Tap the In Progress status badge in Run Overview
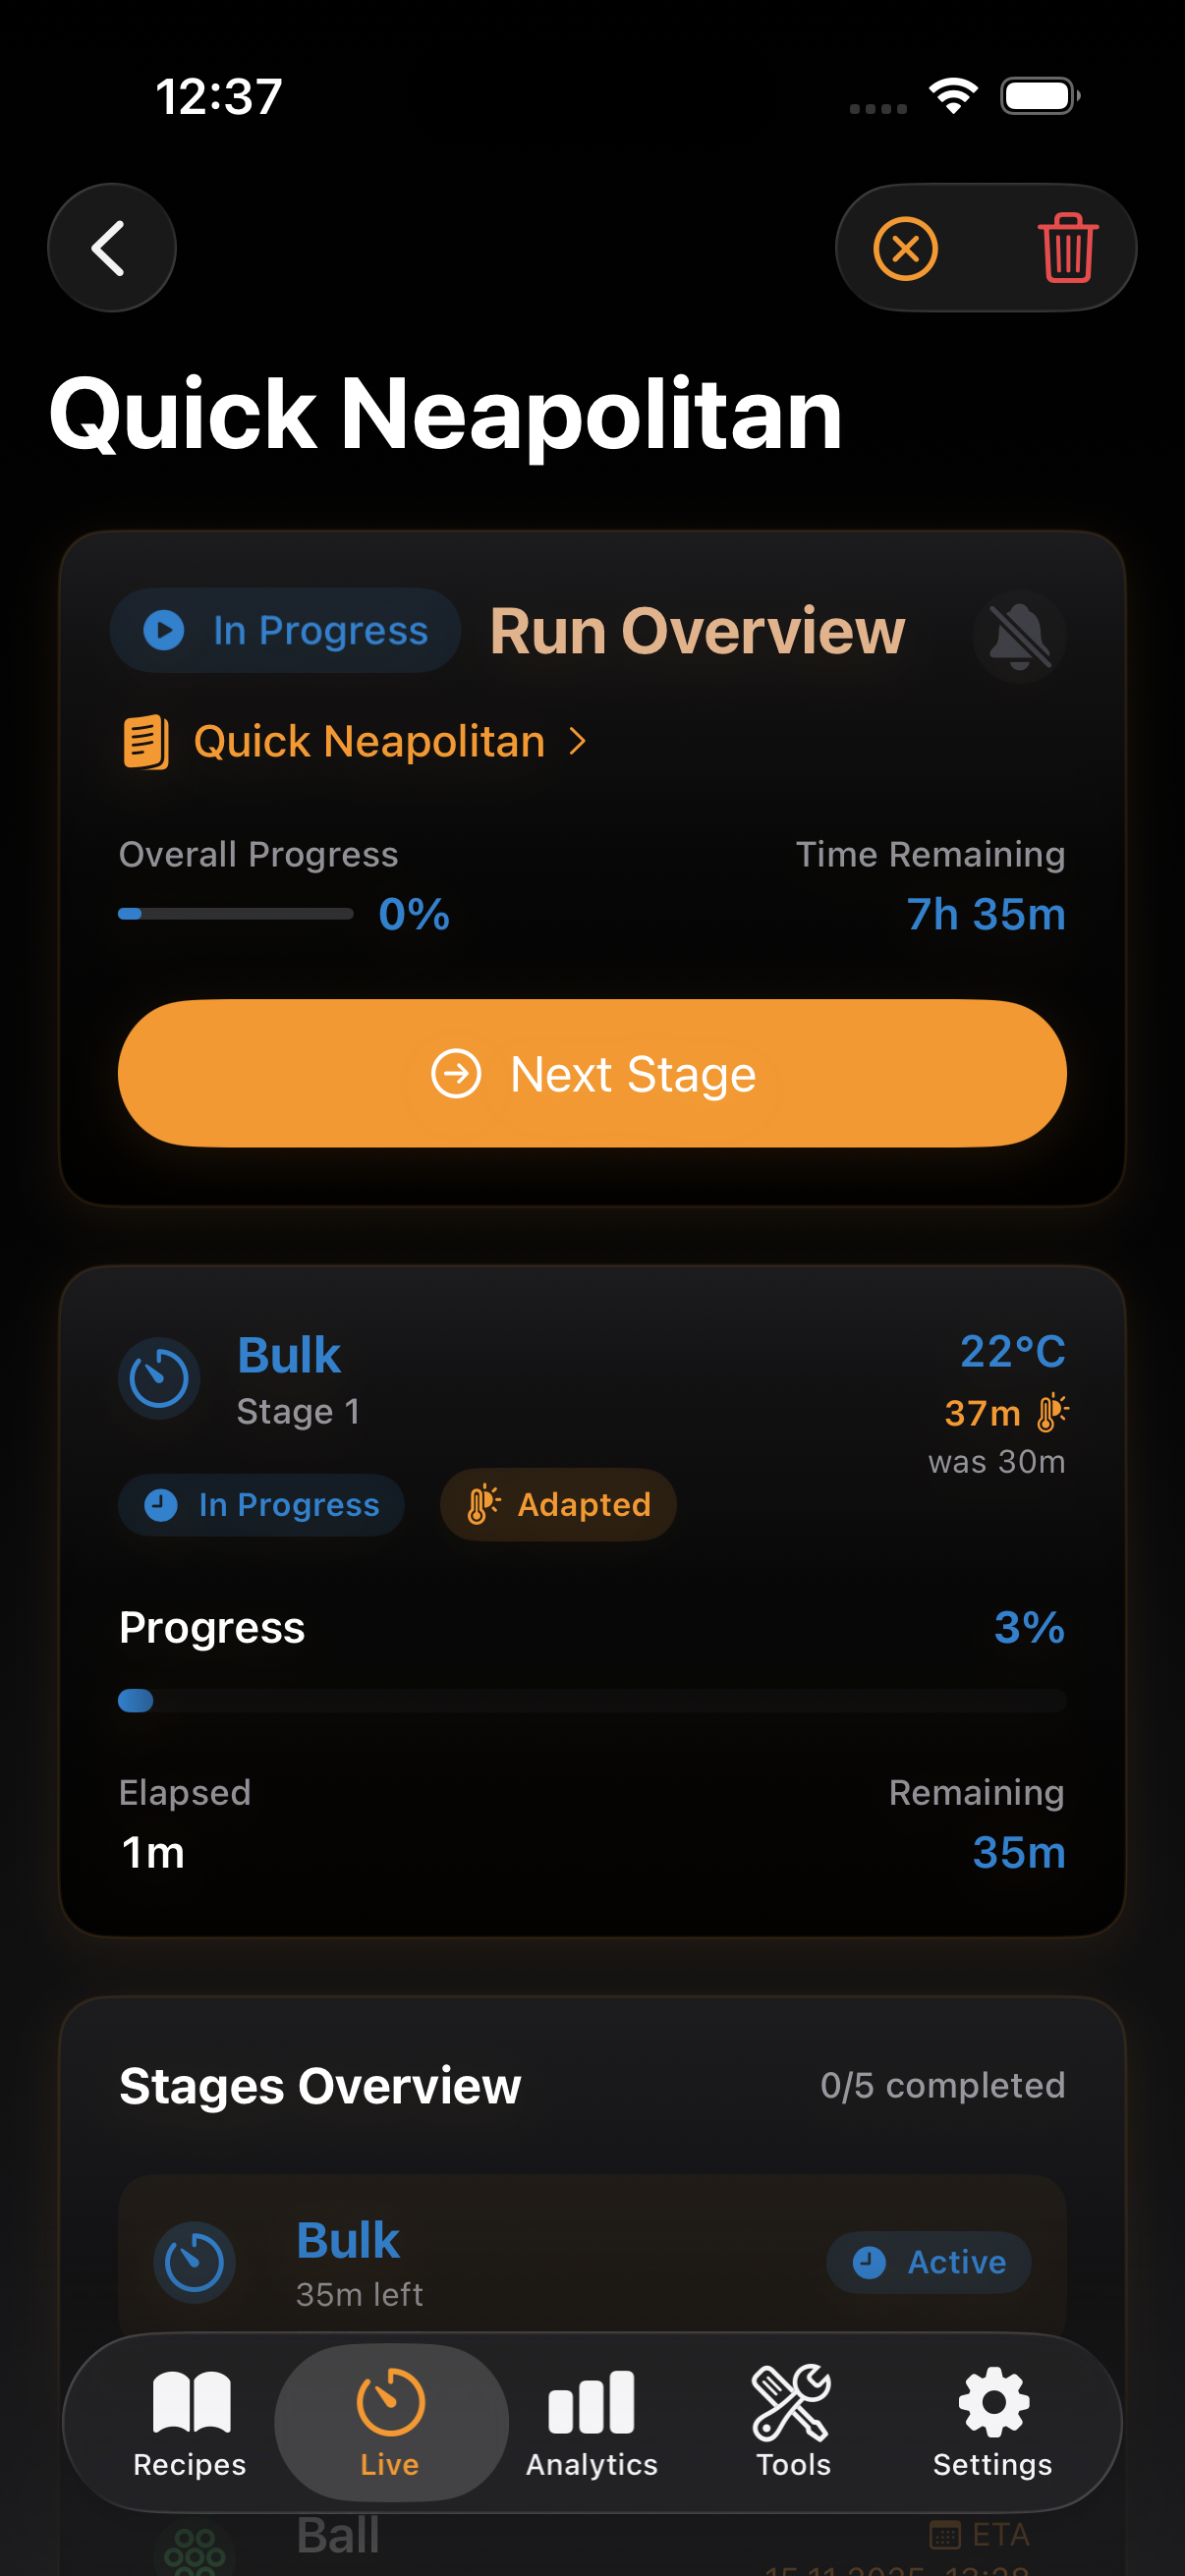 tap(286, 631)
